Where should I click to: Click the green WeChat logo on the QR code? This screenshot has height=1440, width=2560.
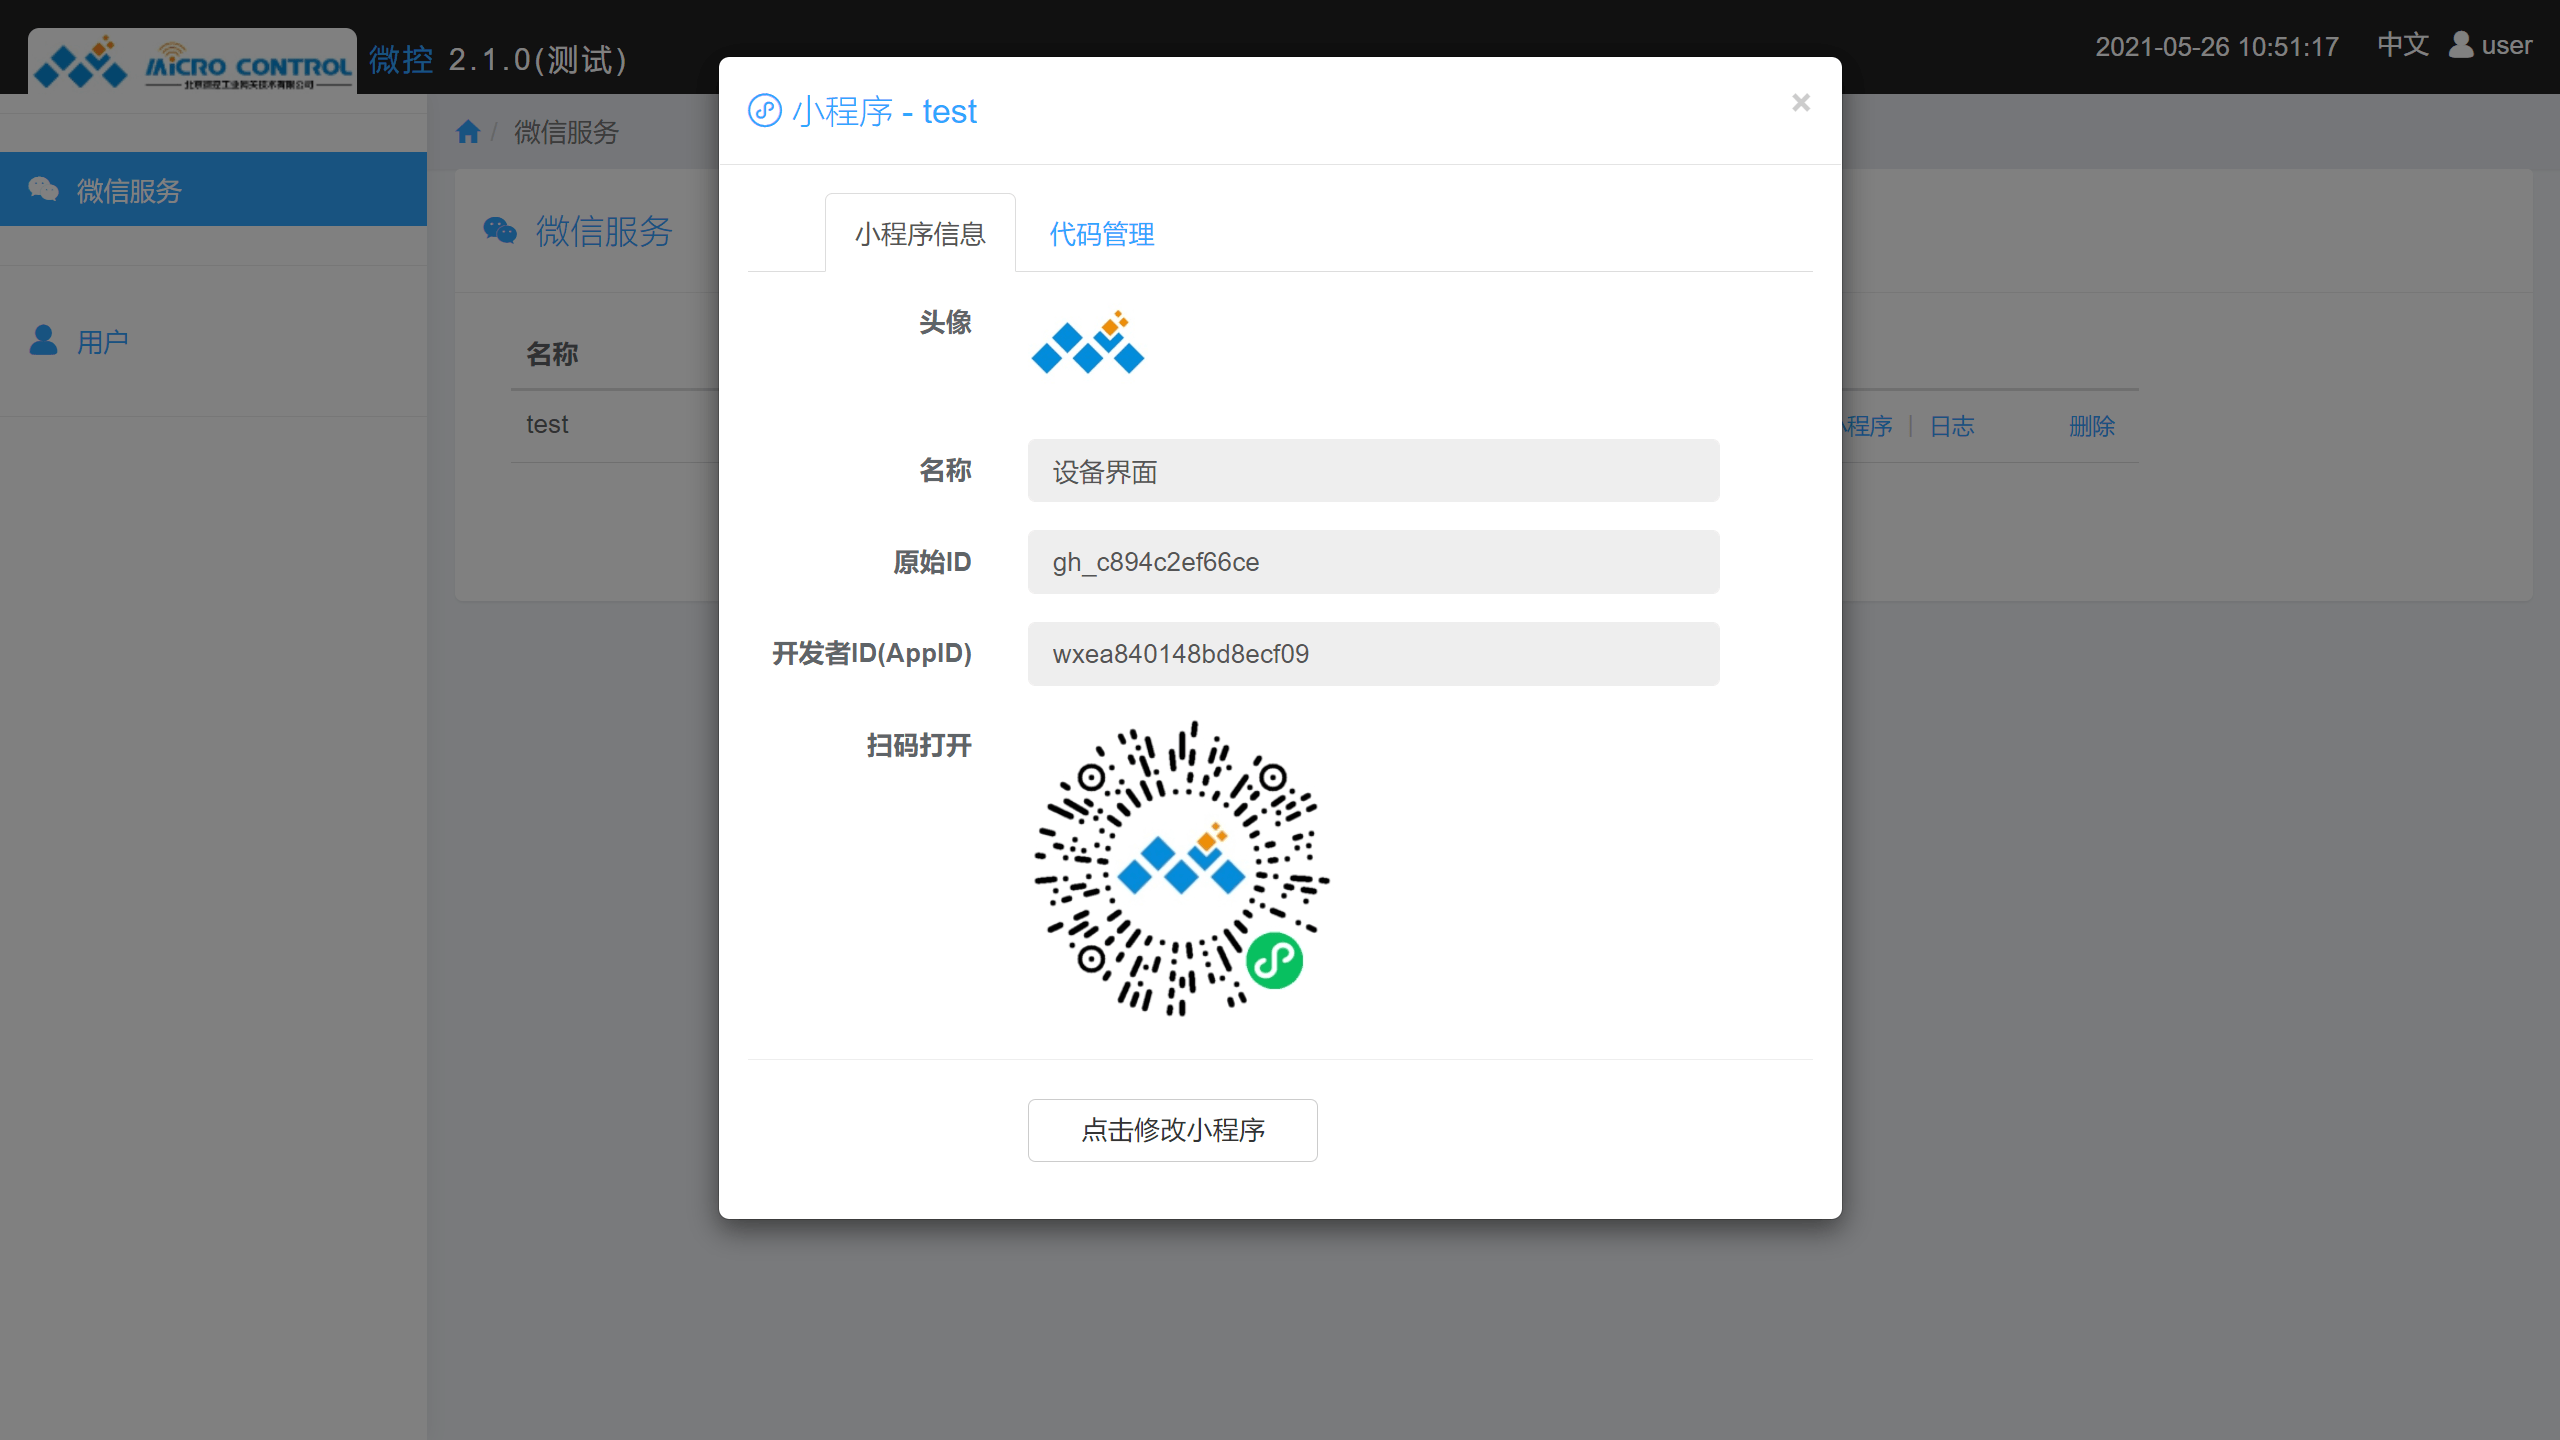1277,959
